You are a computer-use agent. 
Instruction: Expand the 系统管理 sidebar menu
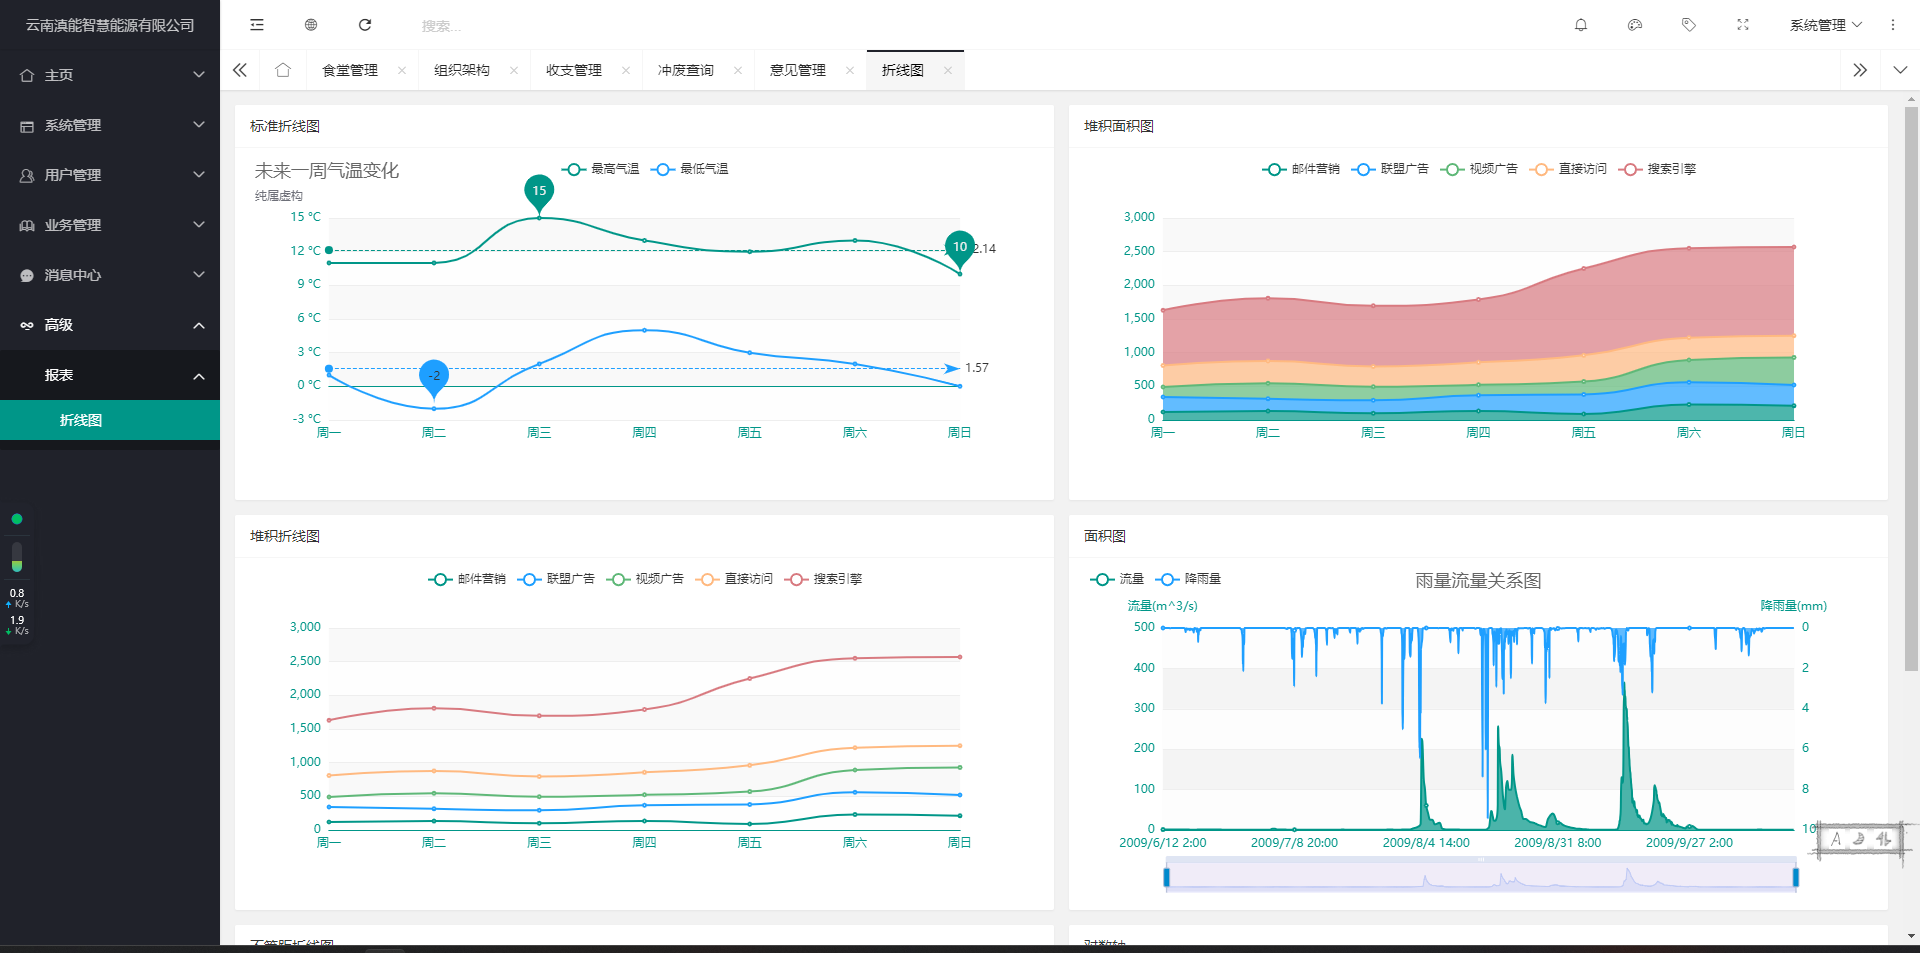pos(110,125)
